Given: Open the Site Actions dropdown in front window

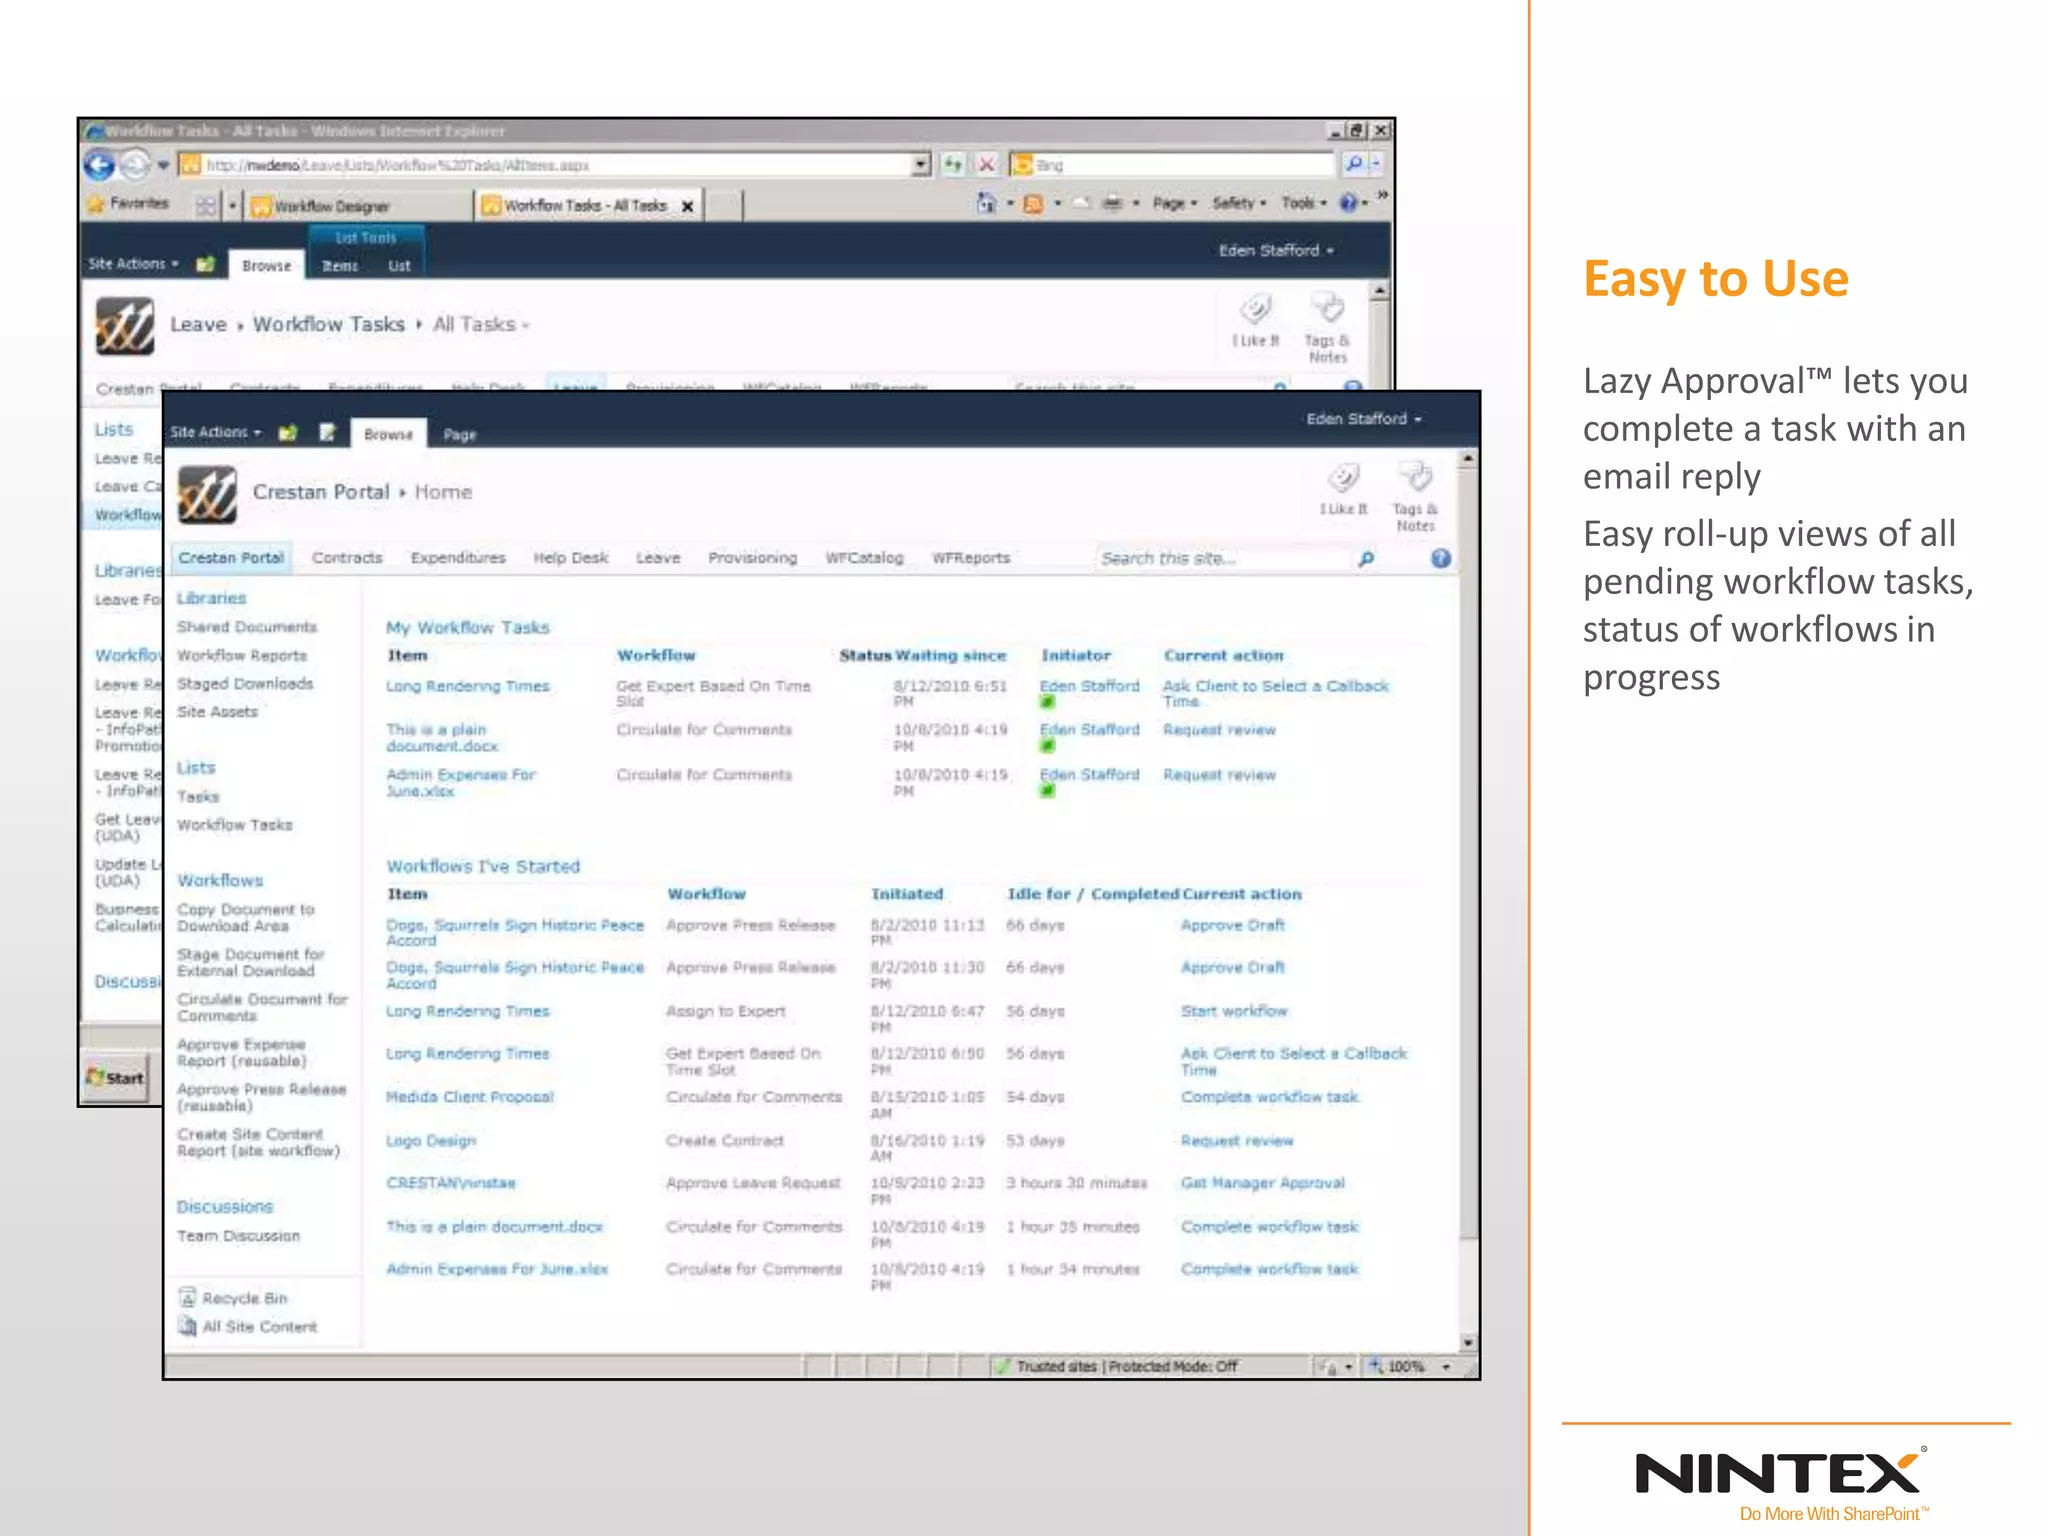Looking at the screenshot, I should pyautogui.click(x=215, y=432).
